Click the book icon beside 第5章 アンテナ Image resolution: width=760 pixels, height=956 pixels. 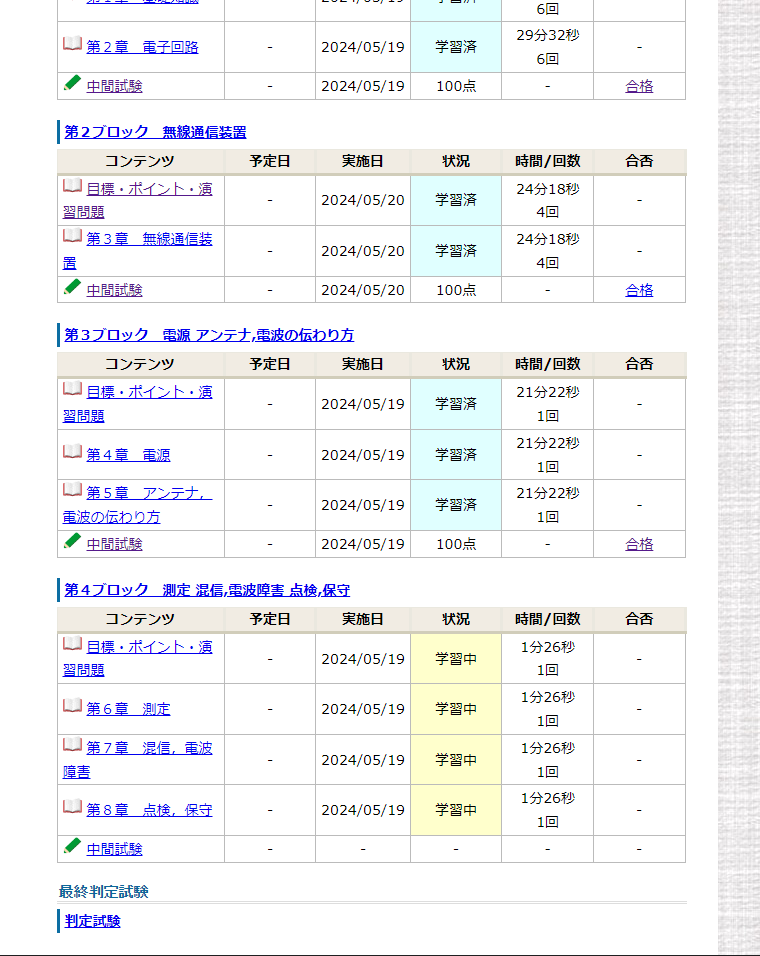[72, 490]
